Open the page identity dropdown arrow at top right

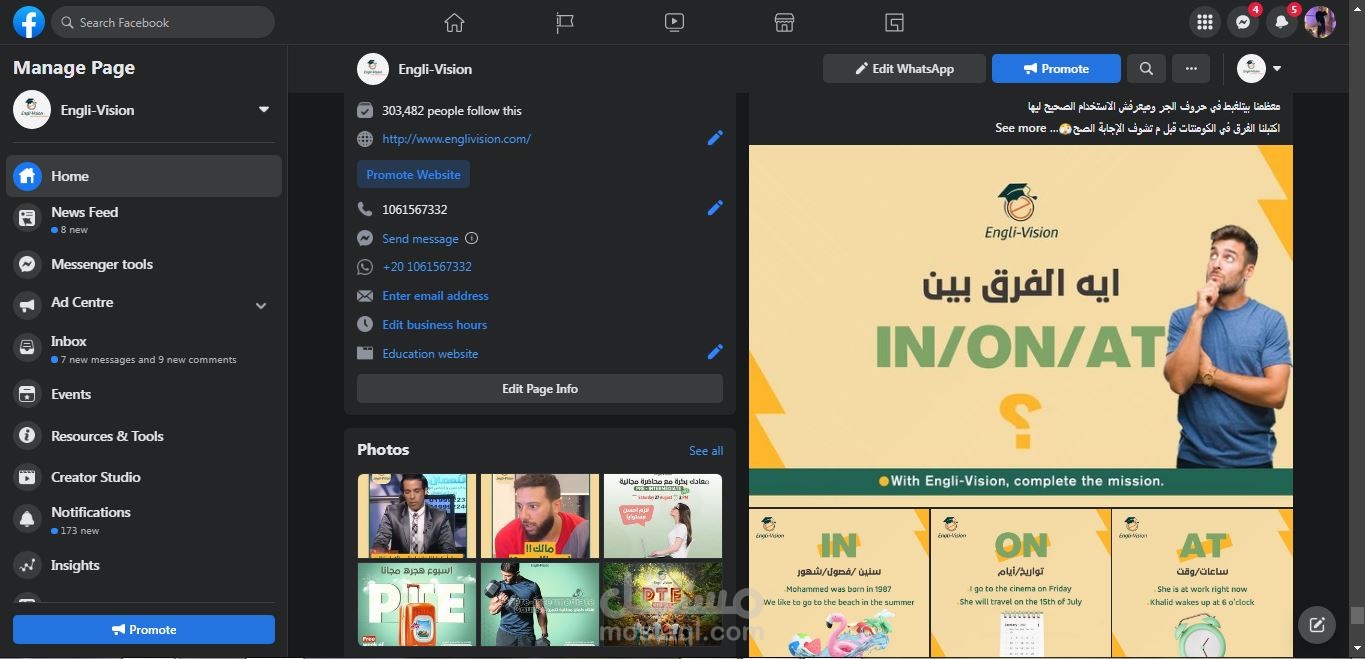tap(1277, 69)
